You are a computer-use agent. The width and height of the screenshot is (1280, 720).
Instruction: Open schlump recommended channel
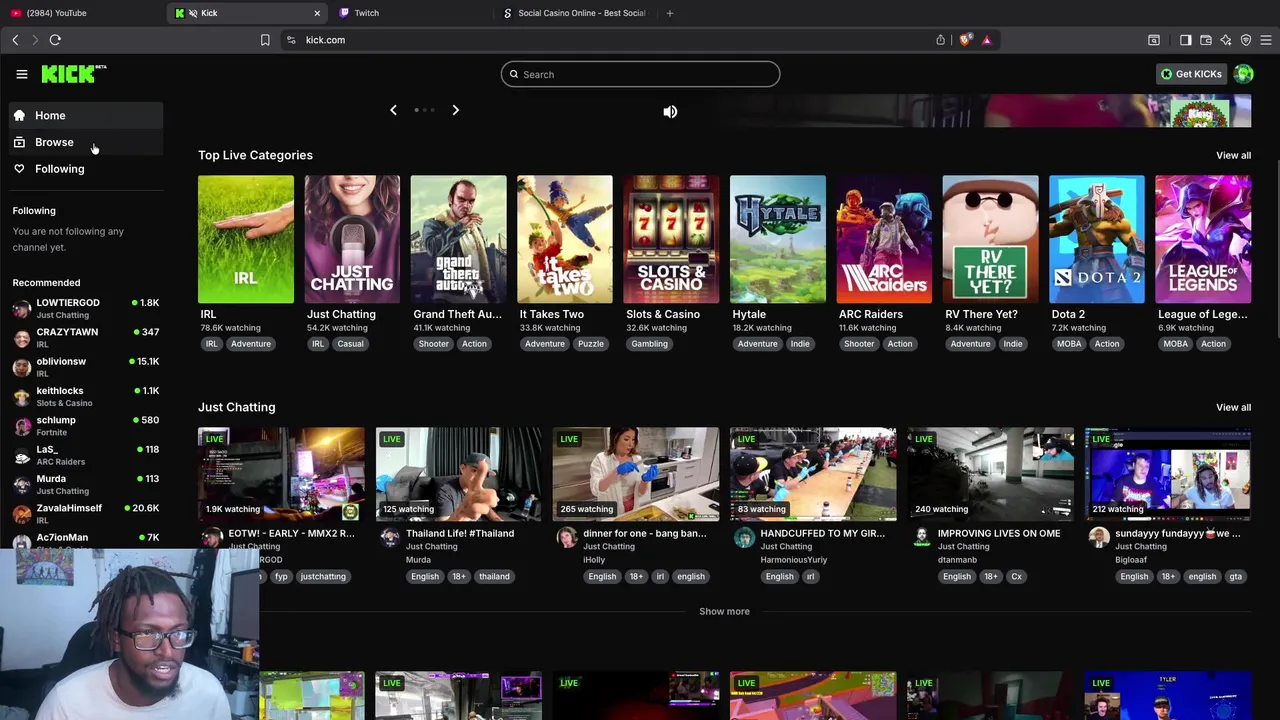85,425
